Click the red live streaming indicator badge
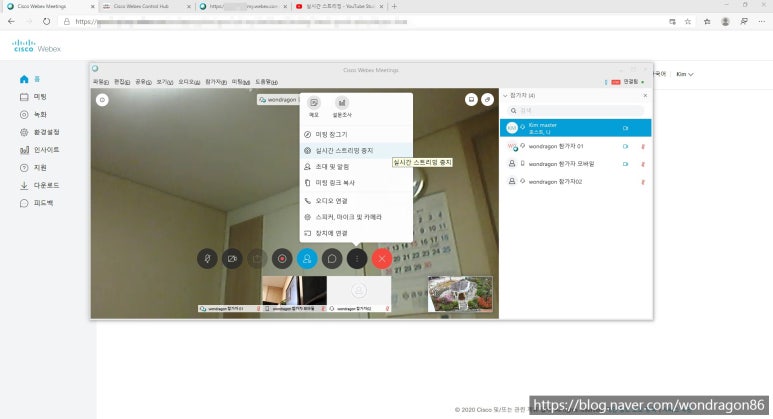Screen dimensions: 773x419 click(x=616, y=82)
